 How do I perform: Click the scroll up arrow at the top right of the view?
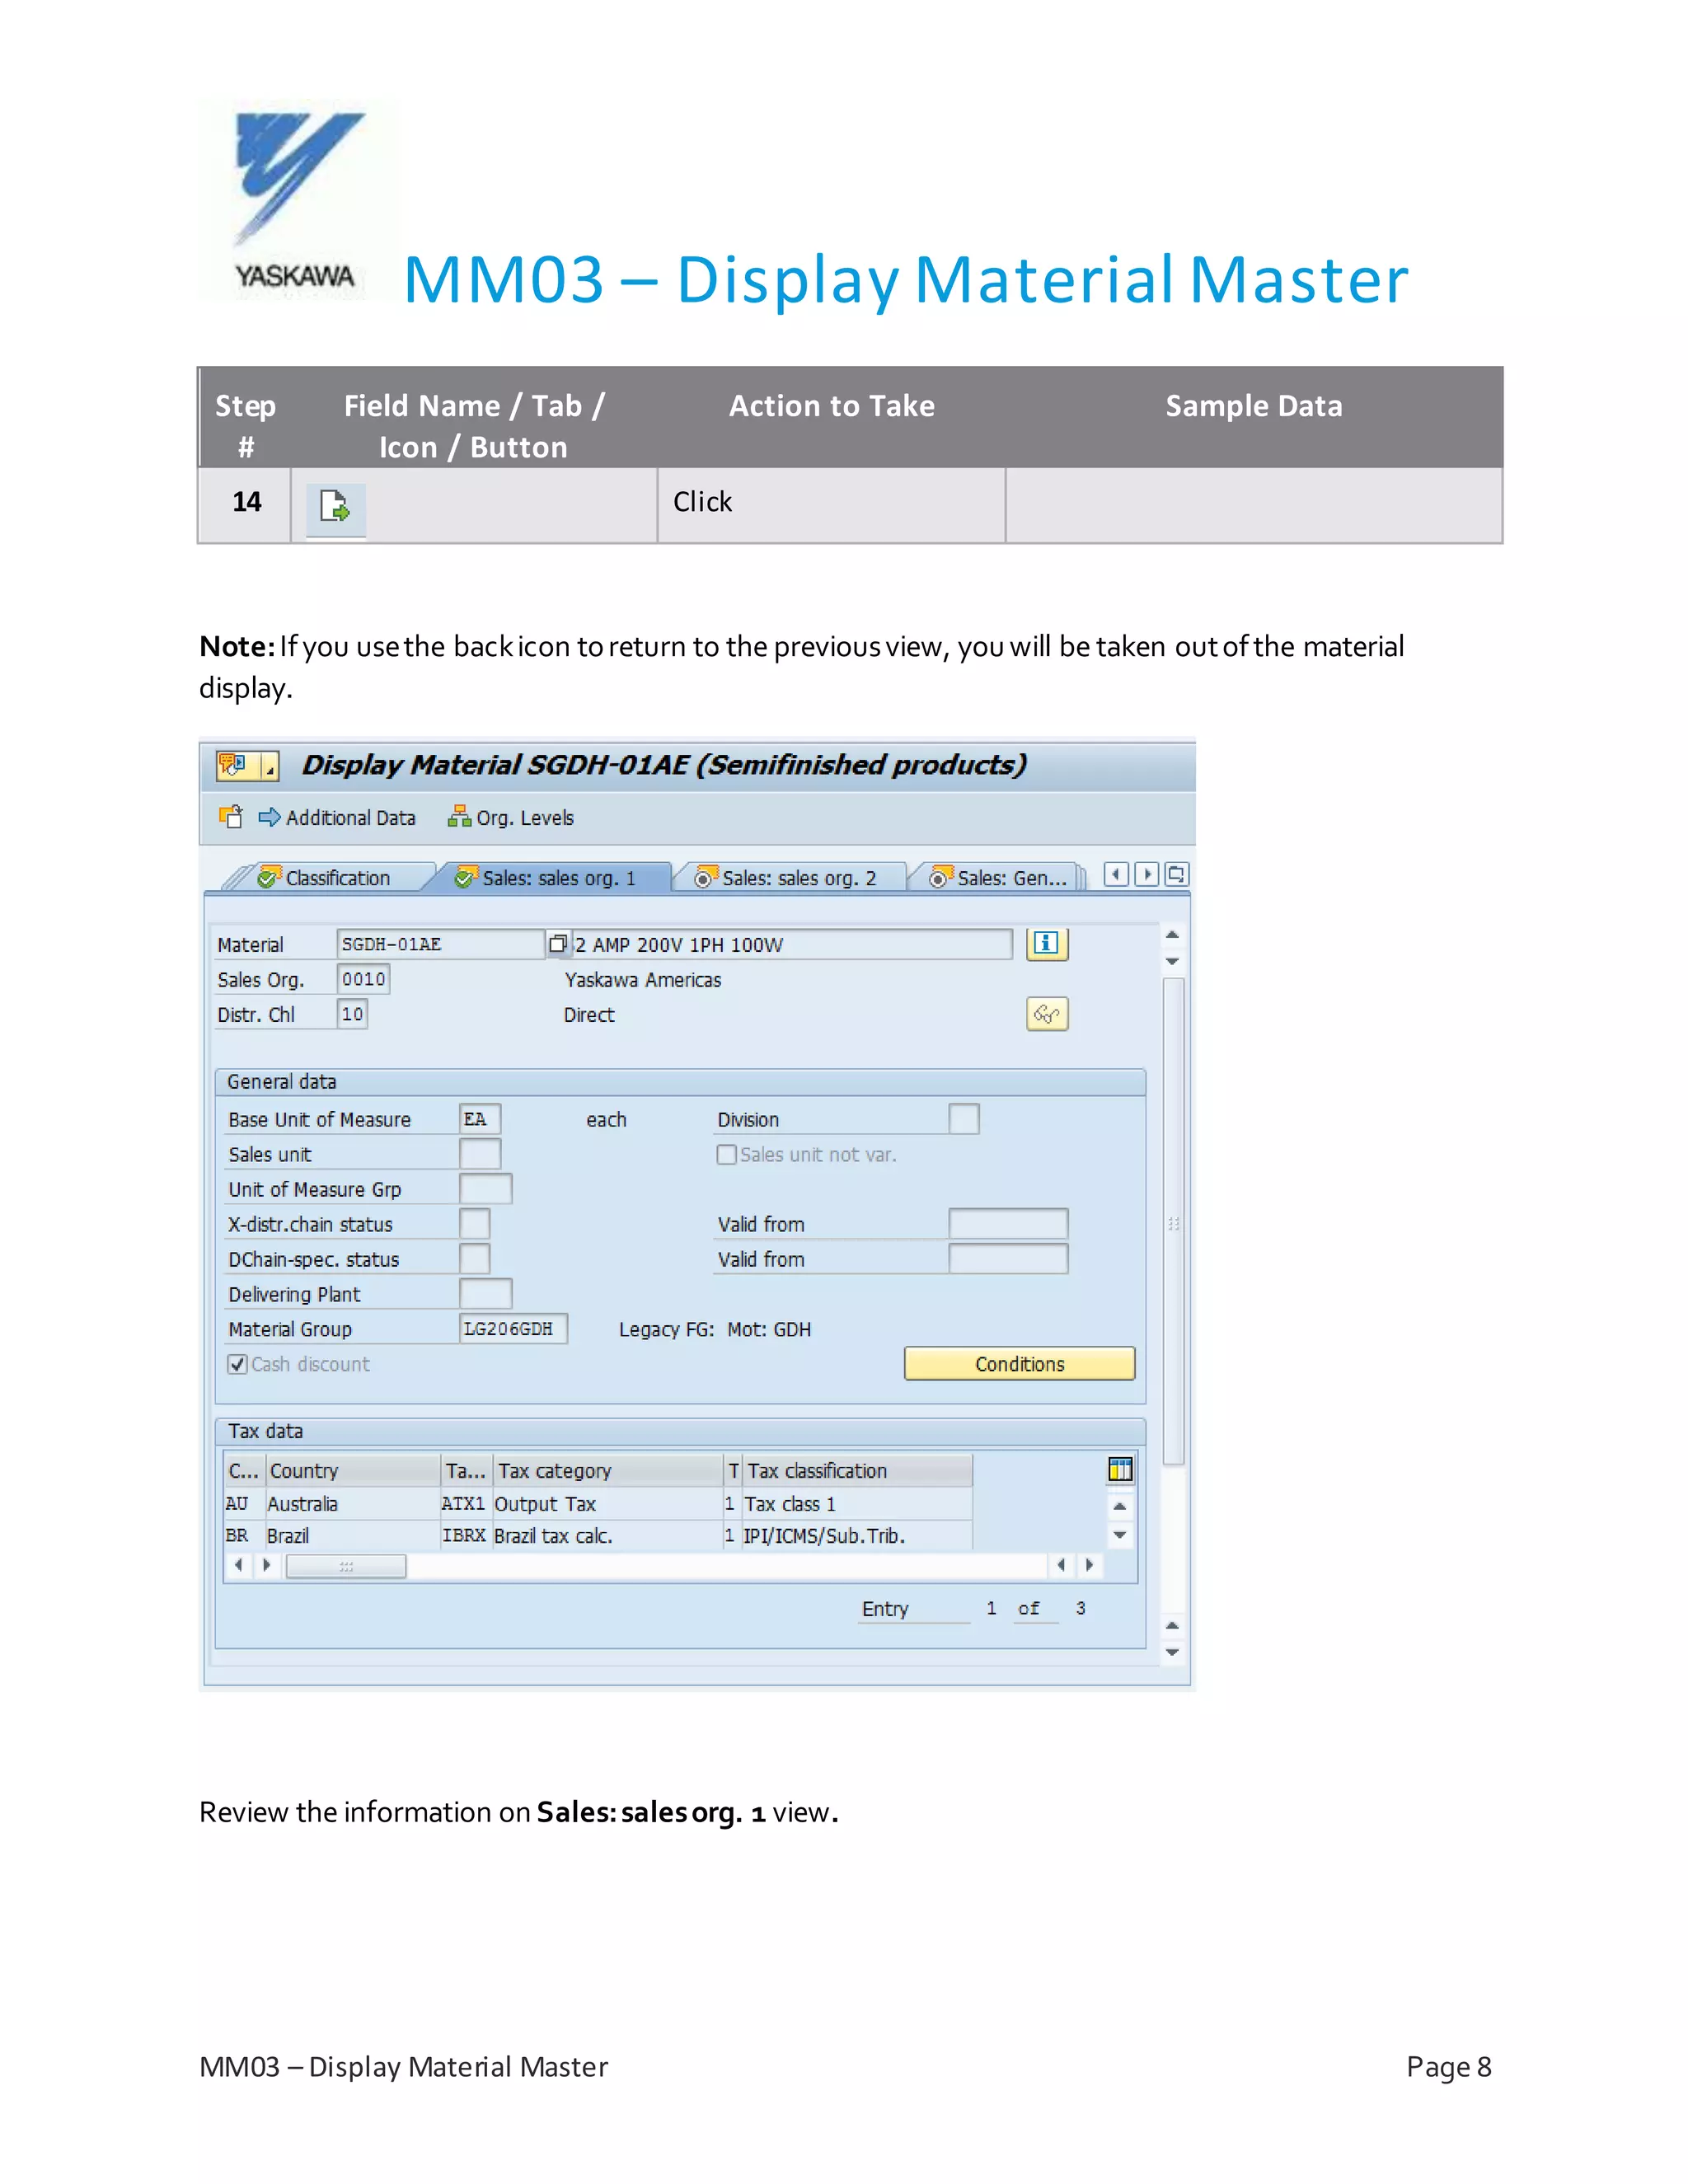click(x=1172, y=935)
